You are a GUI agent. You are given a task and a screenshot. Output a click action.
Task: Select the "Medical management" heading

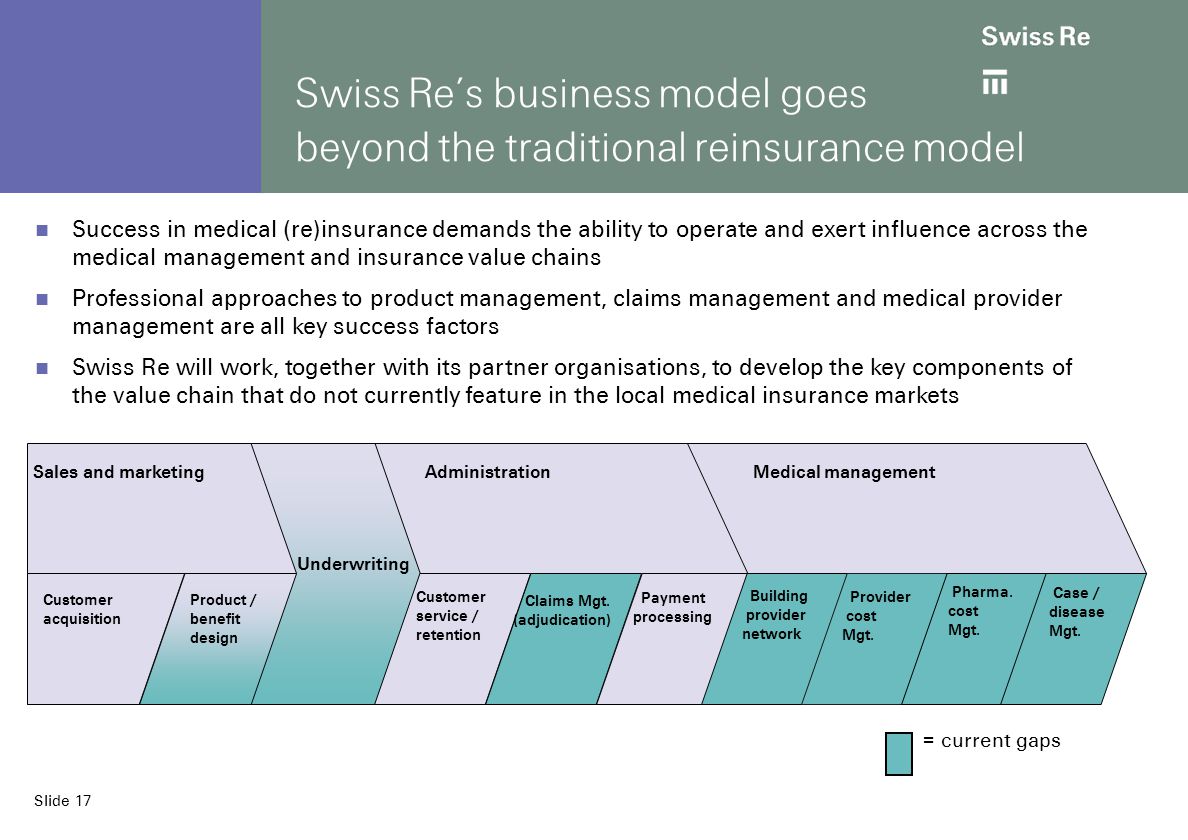(x=844, y=472)
